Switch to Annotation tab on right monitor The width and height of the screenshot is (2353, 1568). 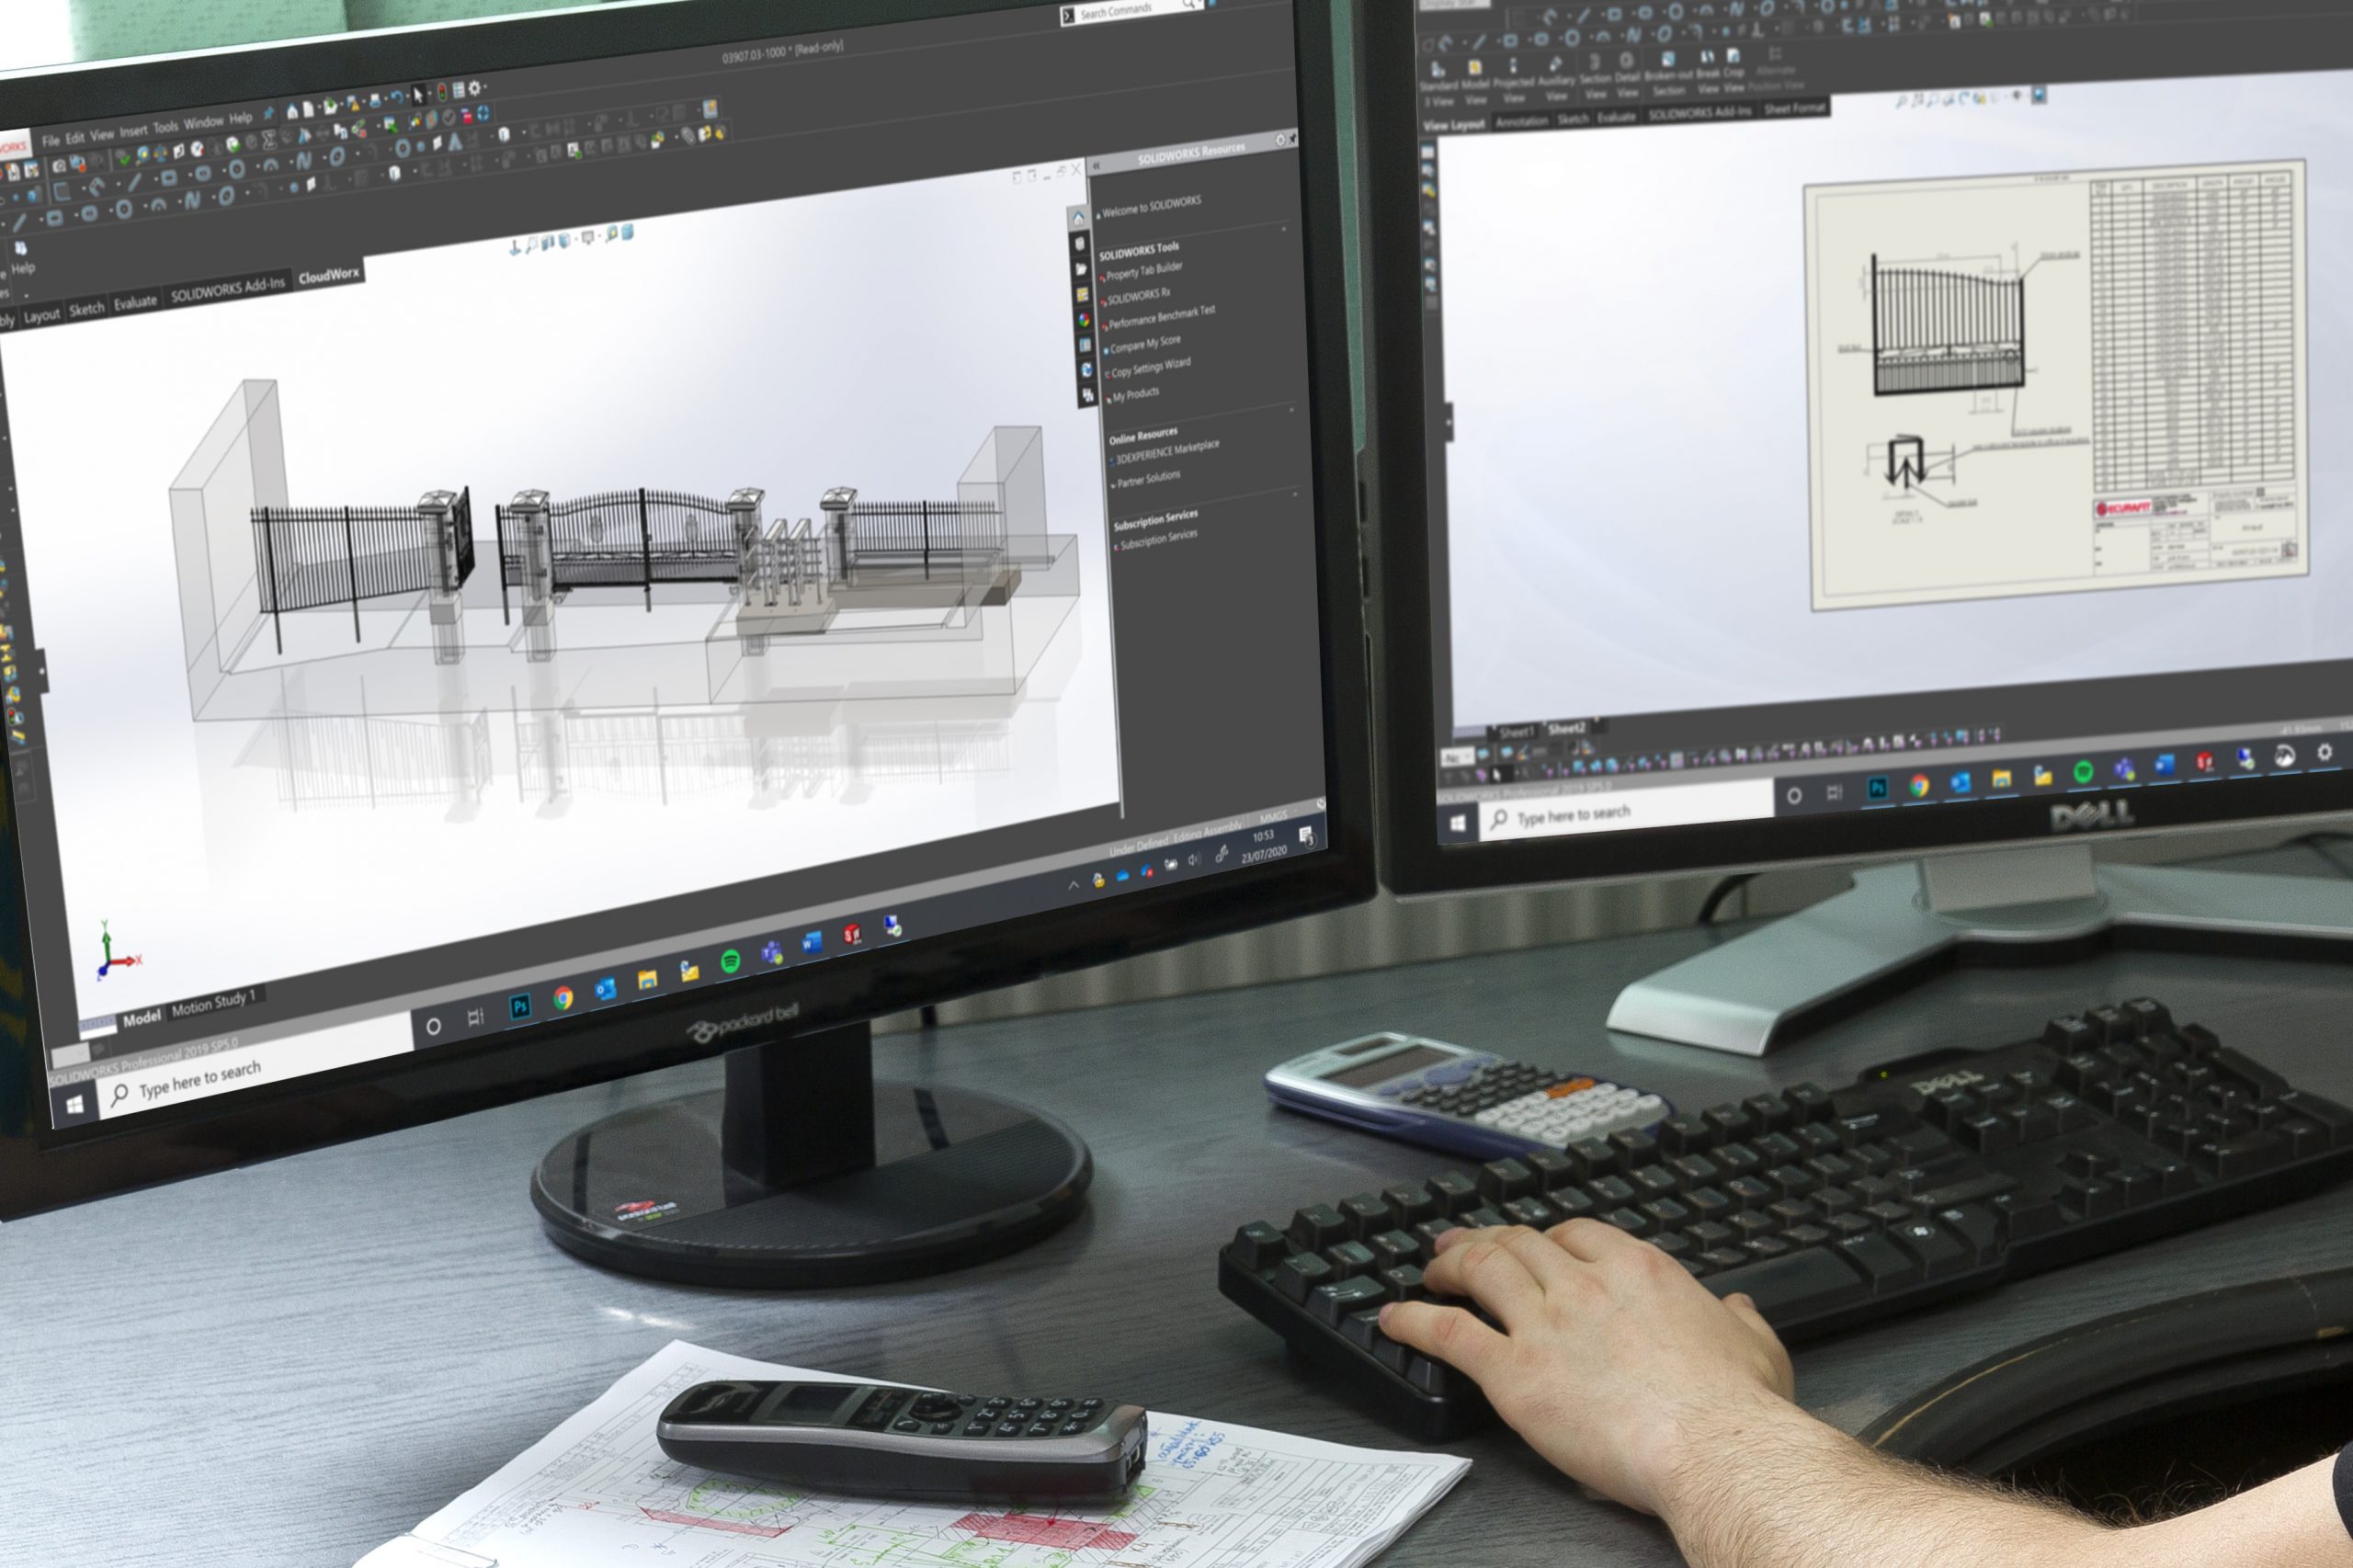click(1521, 121)
